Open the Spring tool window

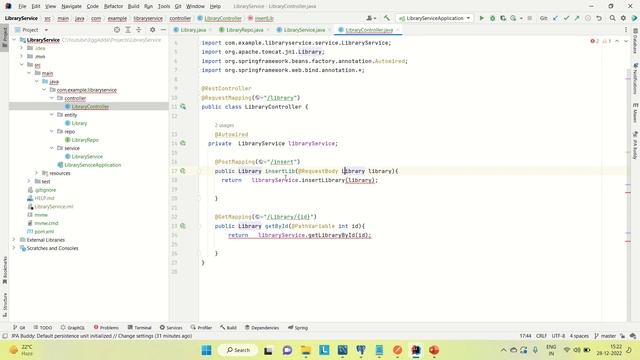[x=298, y=327]
